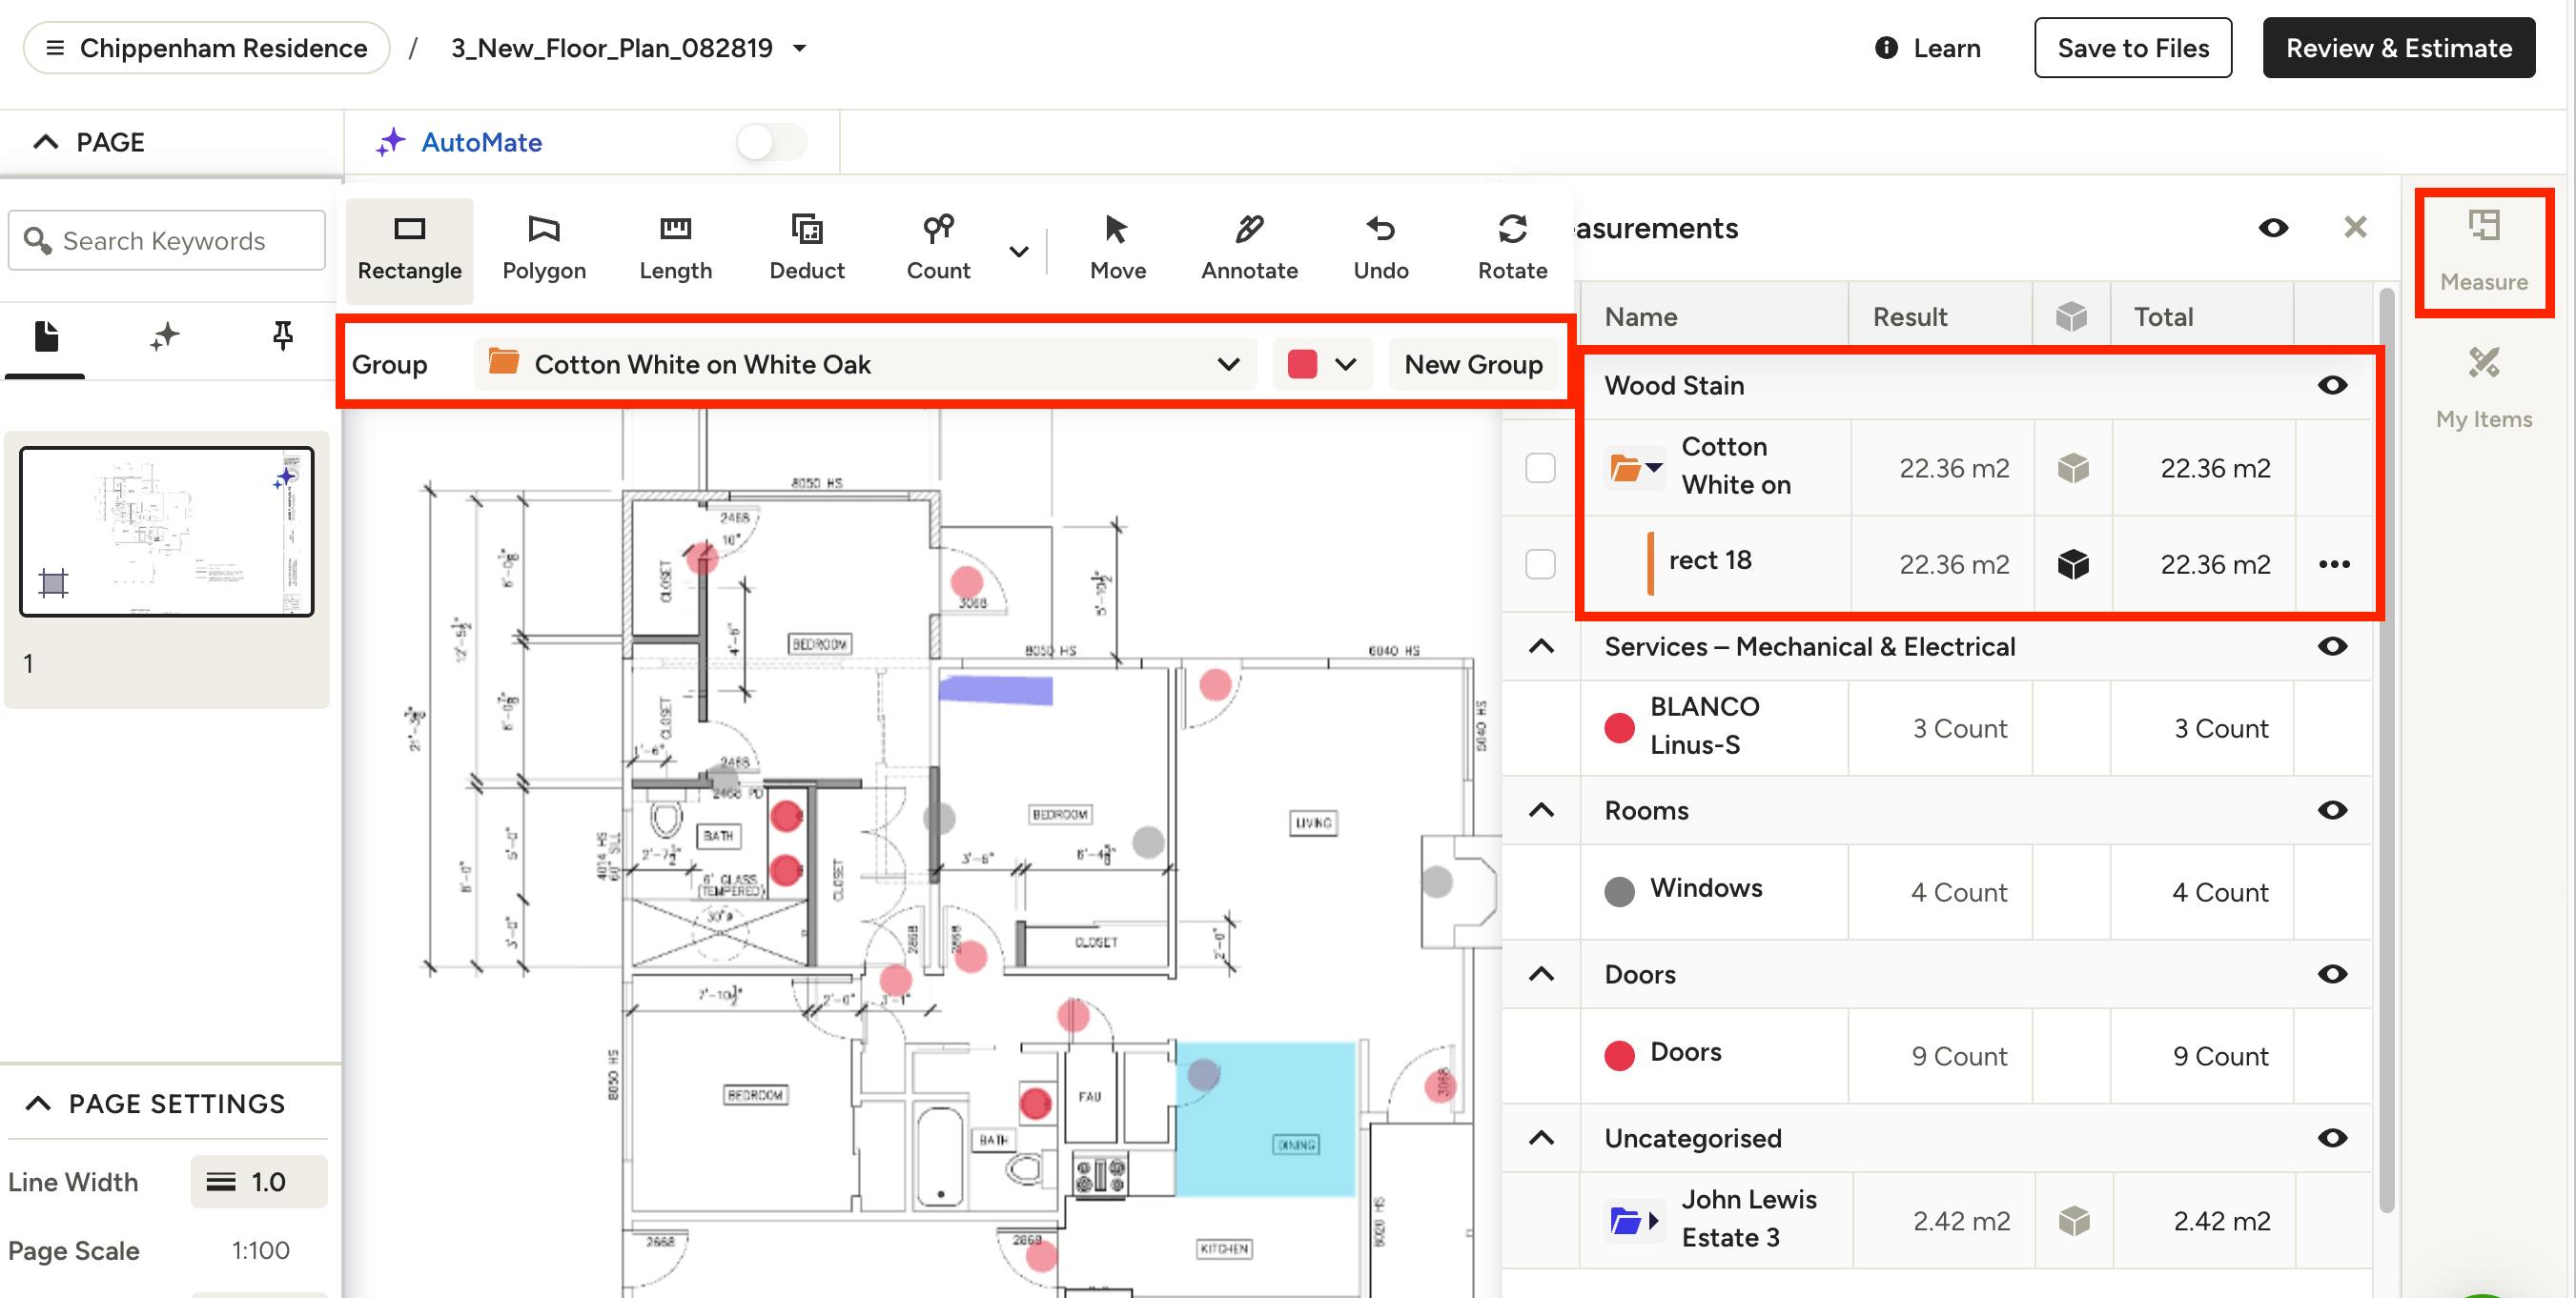
Task: Click the Line Width lines icon
Action: coord(221,1182)
